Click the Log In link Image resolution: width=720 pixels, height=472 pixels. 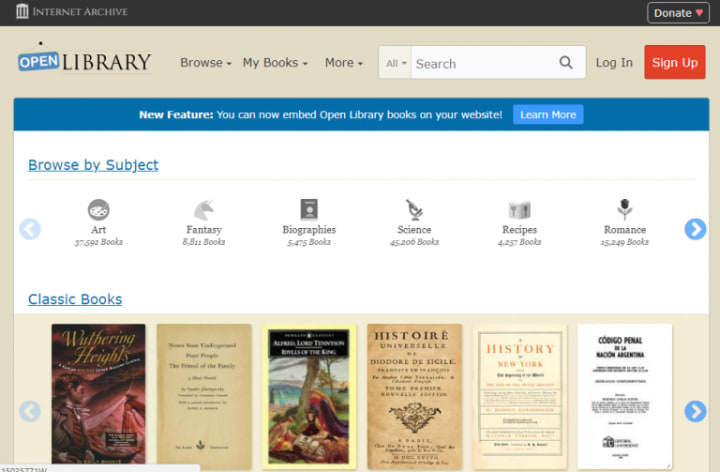point(614,62)
